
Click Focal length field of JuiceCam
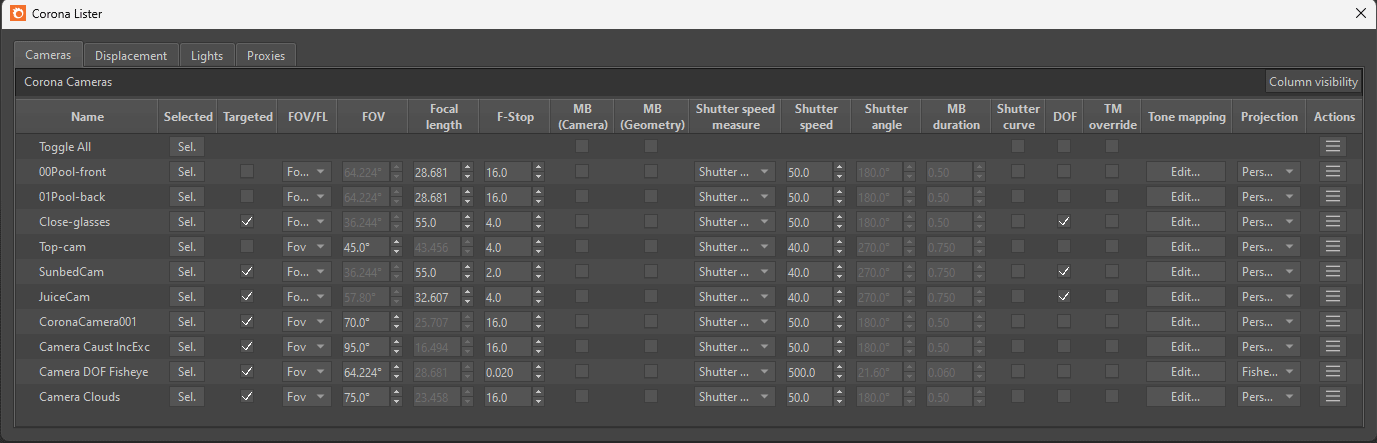(438, 297)
